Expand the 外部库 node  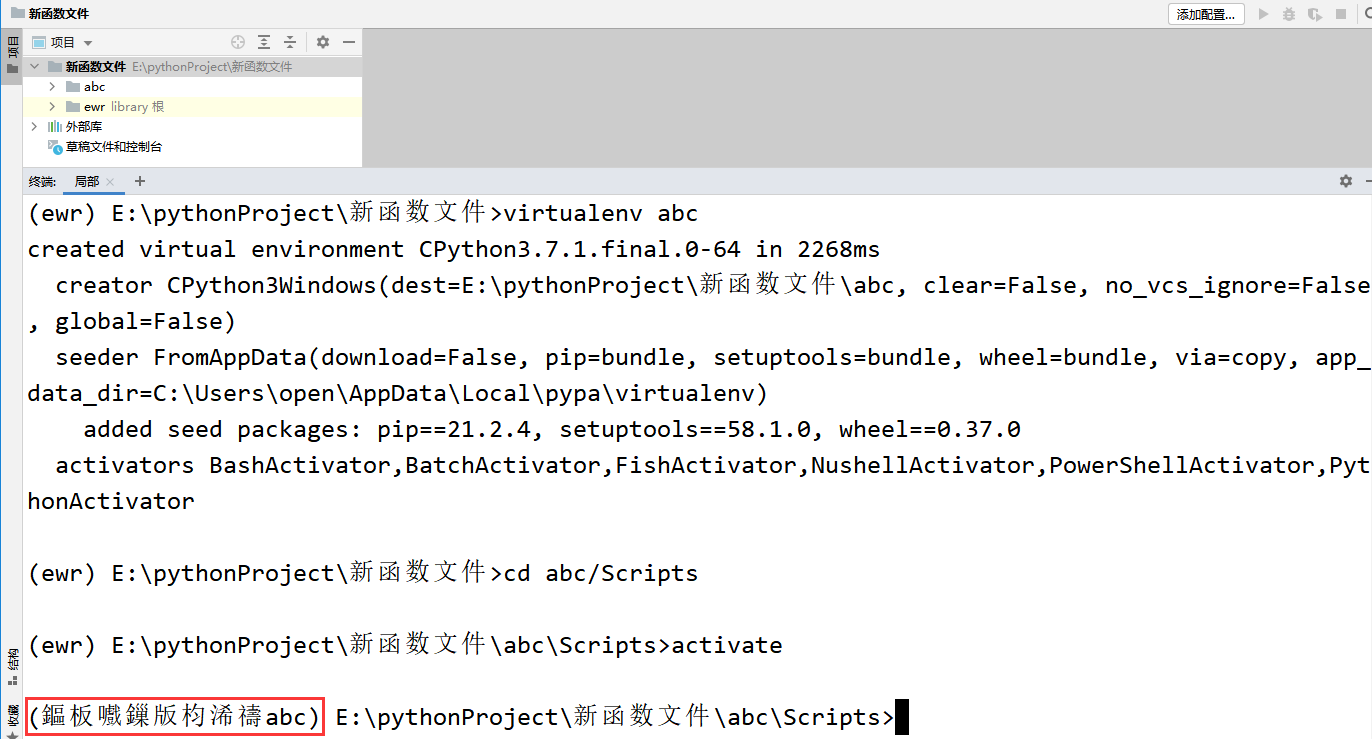35,127
